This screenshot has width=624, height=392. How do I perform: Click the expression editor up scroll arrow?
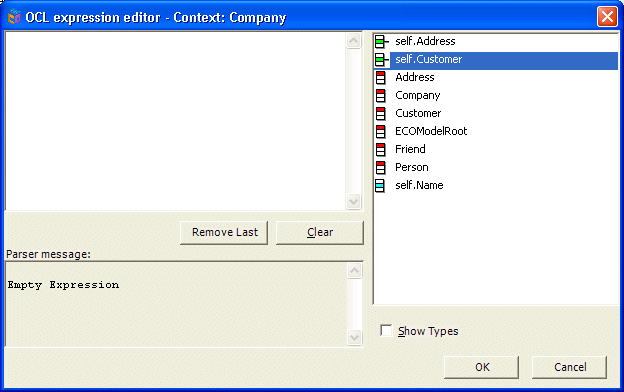[353, 41]
